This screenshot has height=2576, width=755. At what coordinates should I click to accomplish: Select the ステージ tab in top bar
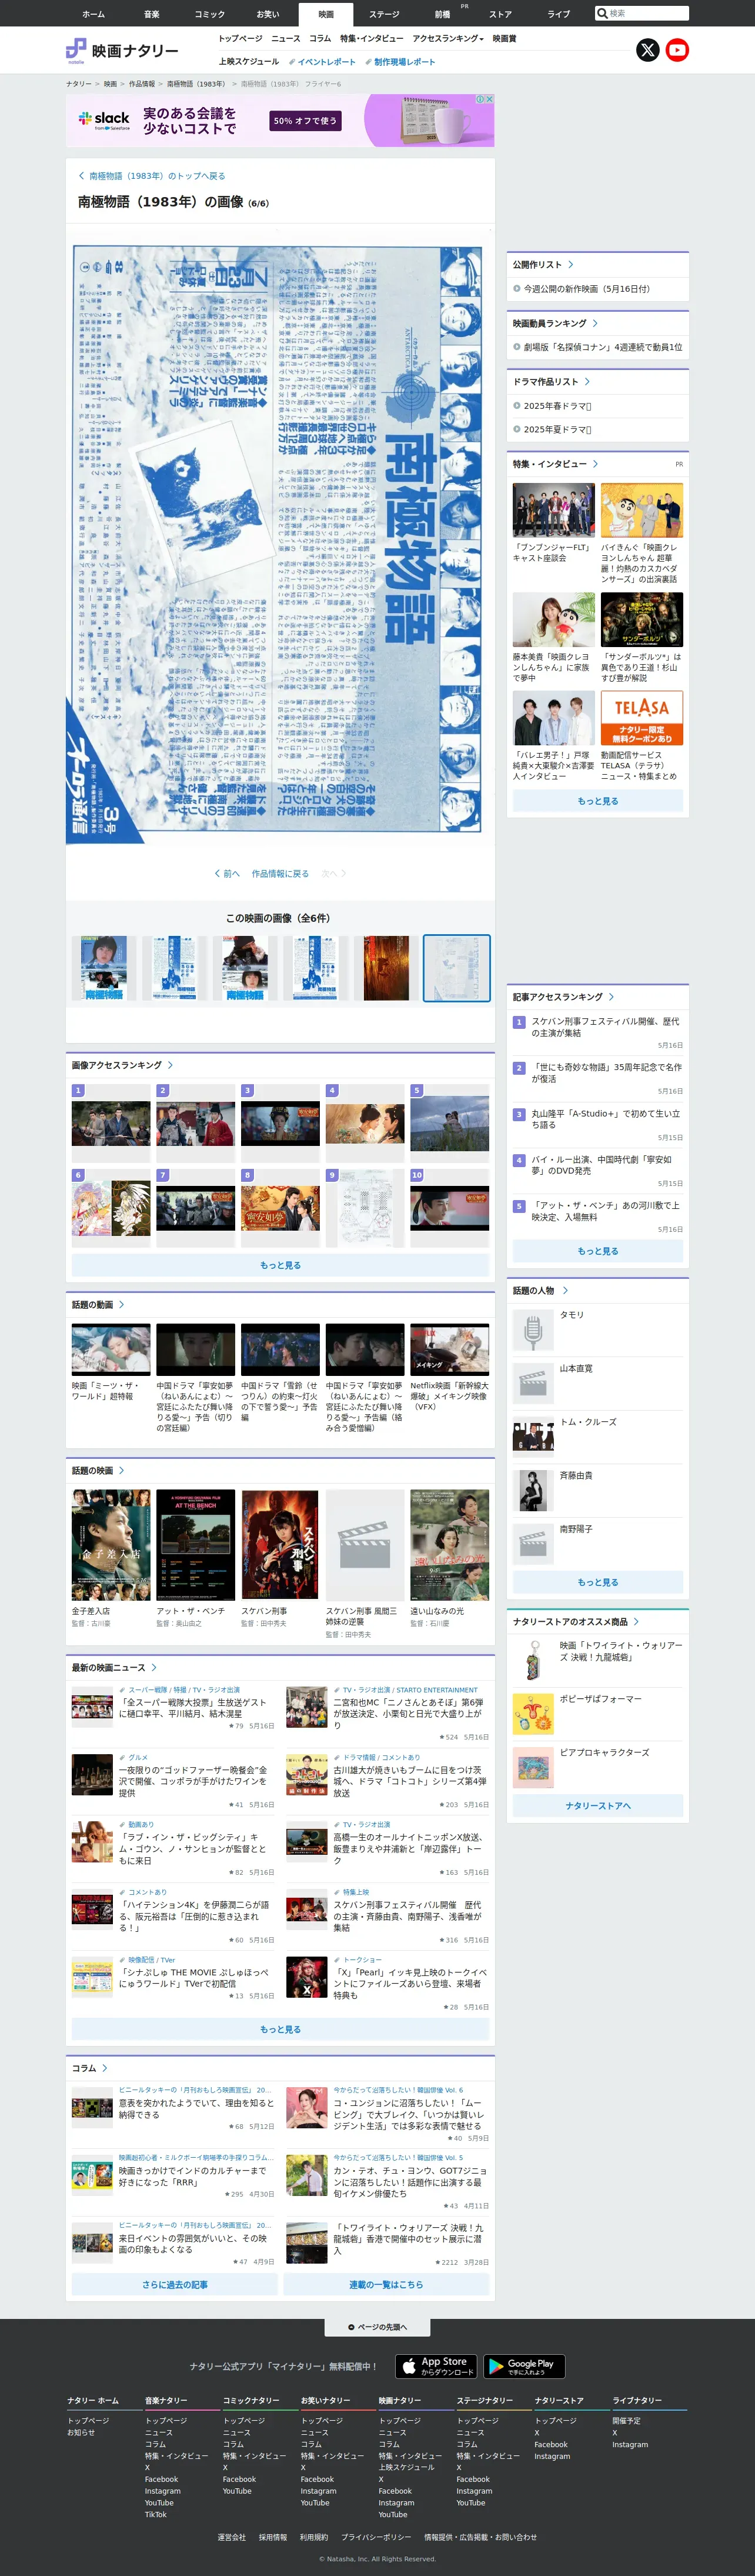(x=384, y=14)
